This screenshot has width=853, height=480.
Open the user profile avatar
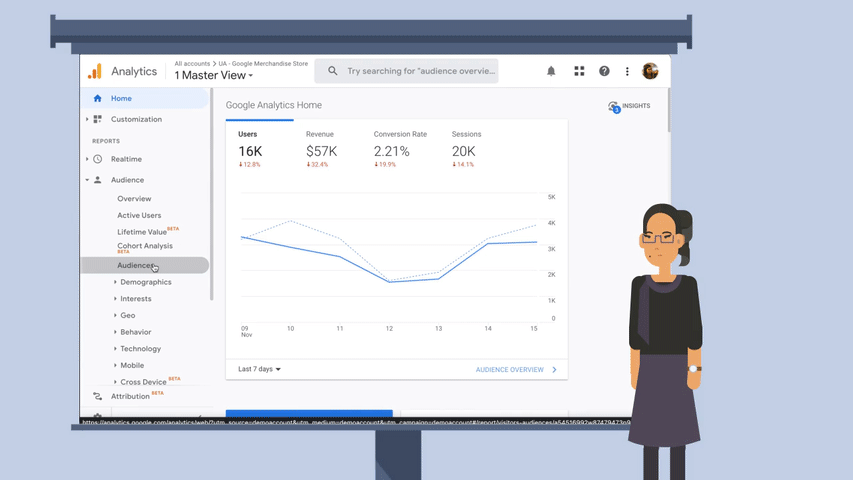650,71
